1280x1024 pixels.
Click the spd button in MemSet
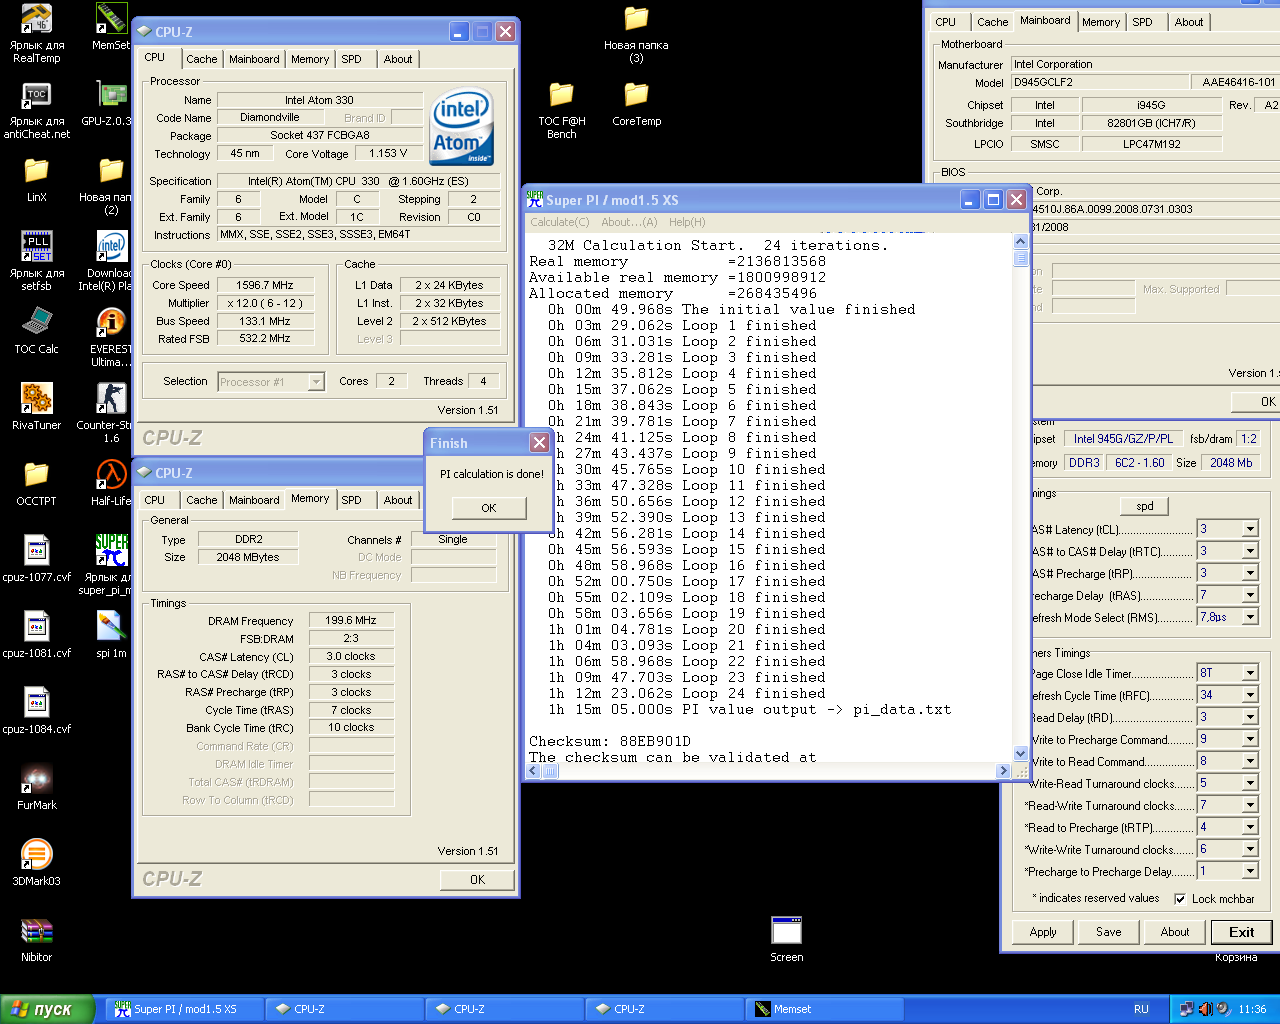[x=1145, y=506]
